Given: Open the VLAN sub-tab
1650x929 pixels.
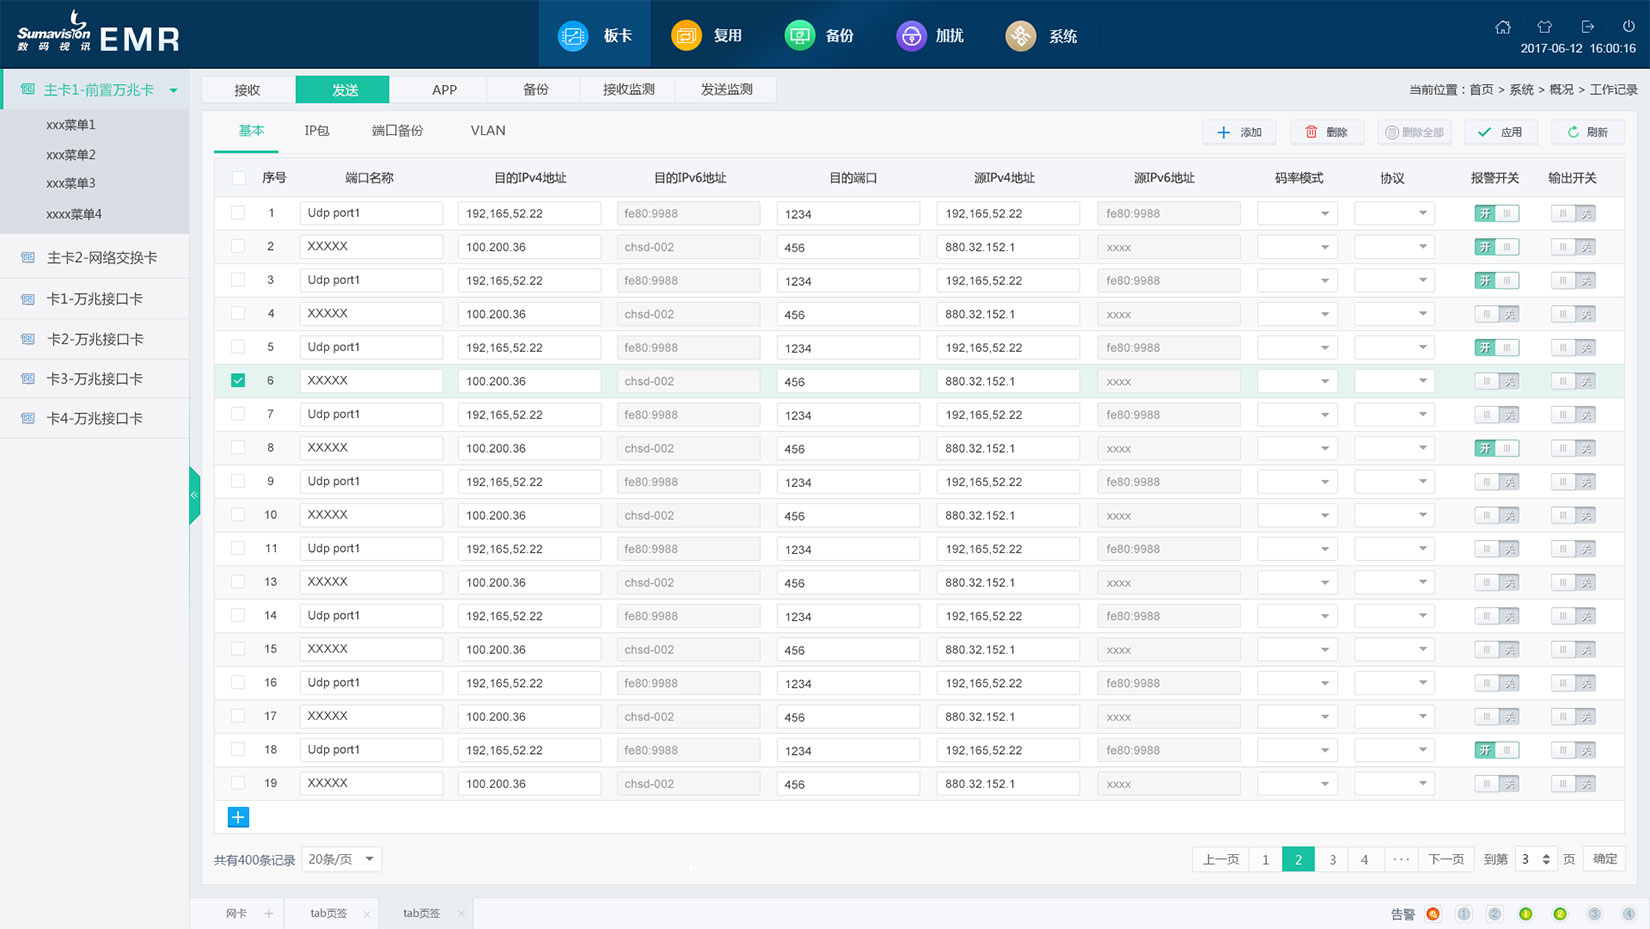Looking at the screenshot, I should [487, 130].
